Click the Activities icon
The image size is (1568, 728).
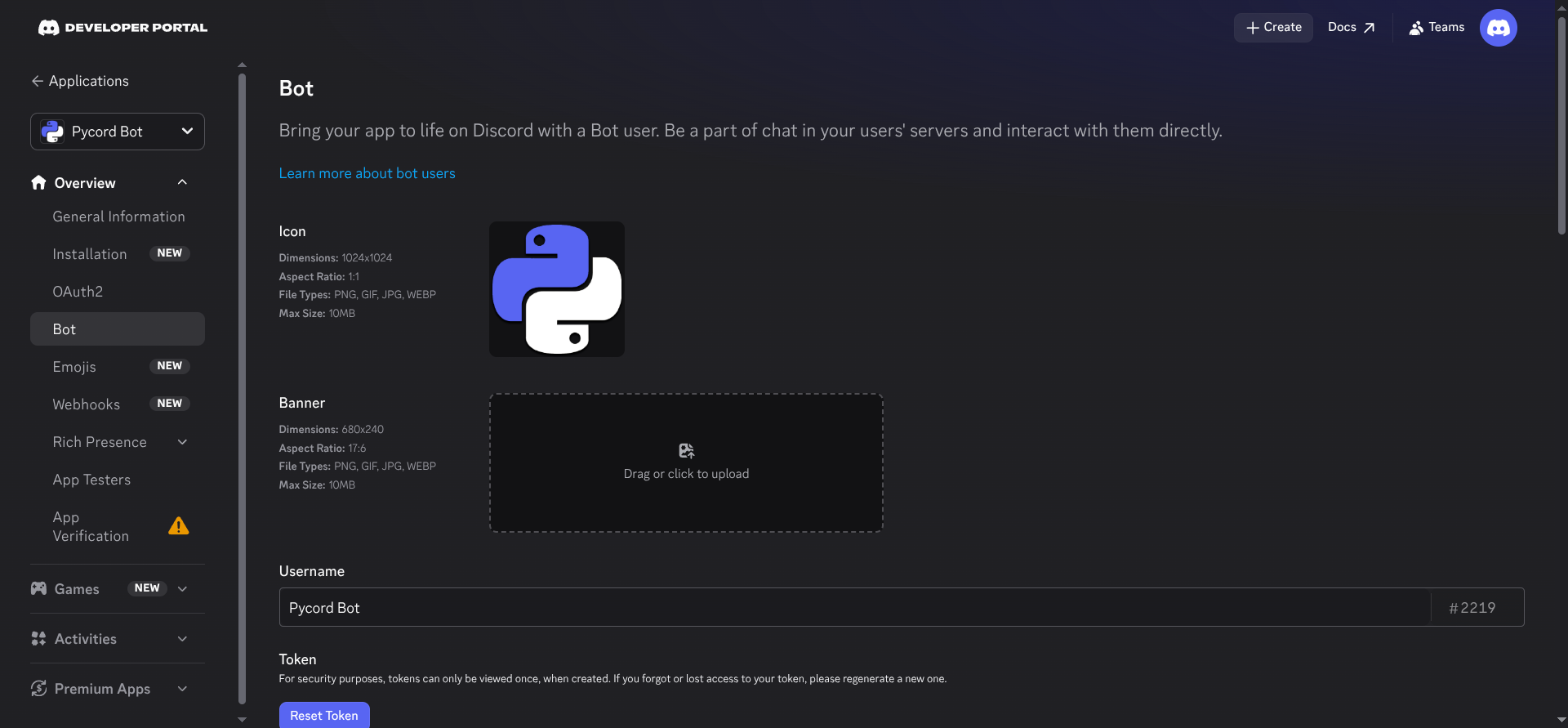(x=39, y=639)
